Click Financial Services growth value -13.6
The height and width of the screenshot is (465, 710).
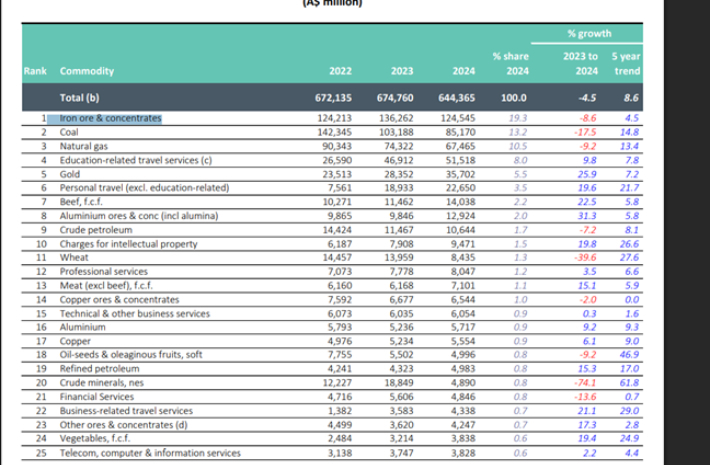[585, 397]
